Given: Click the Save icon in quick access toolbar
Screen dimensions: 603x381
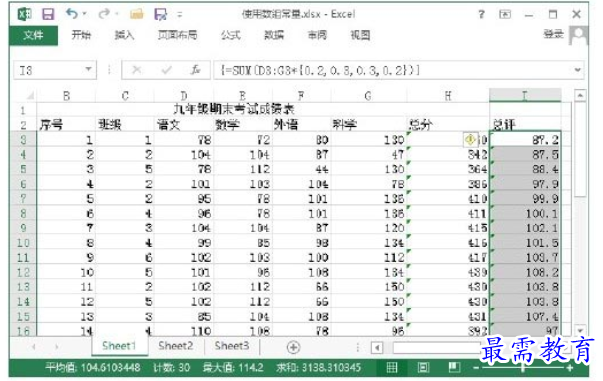Looking at the screenshot, I should 48,14.
